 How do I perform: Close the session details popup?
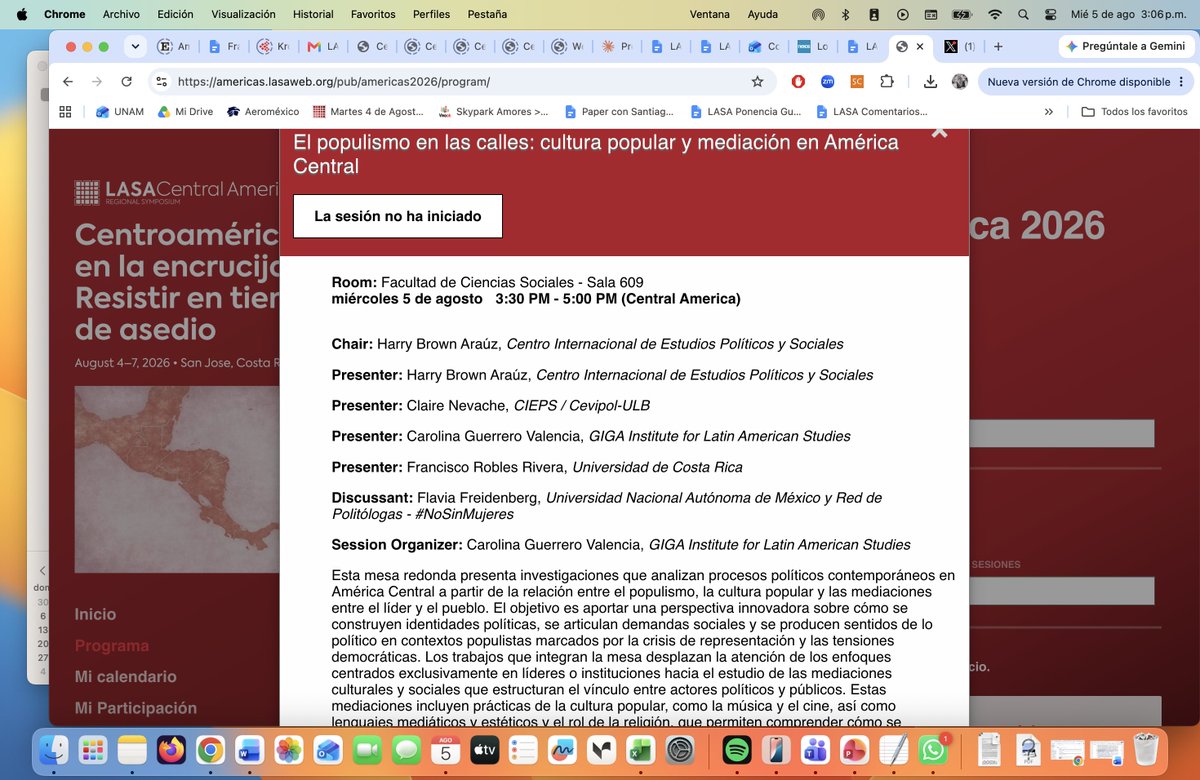tap(938, 131)
